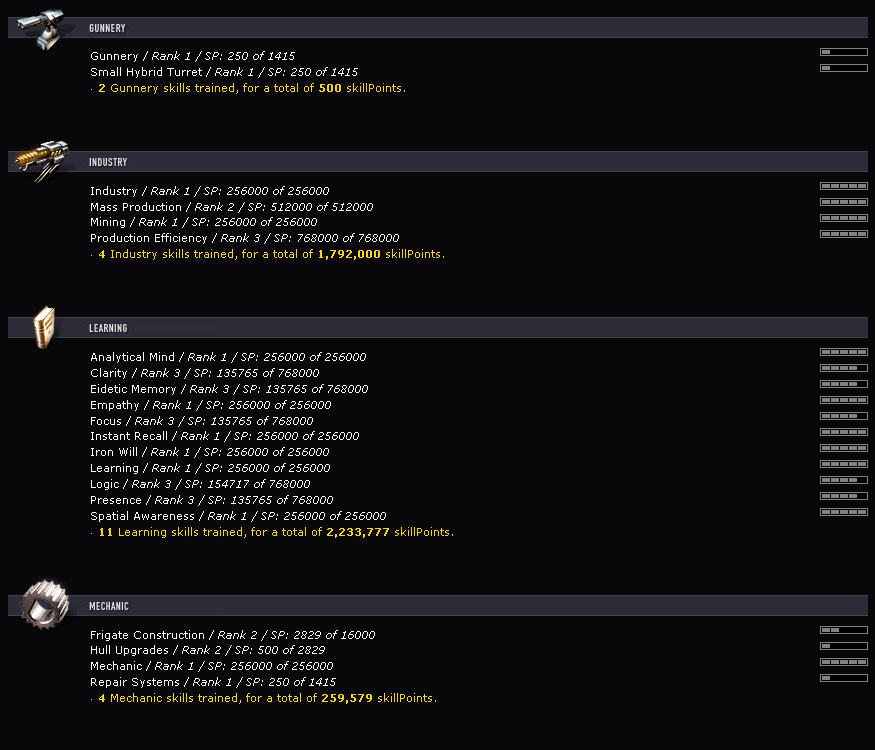Click the Mechanic gear icon
Viewport: 875px width, 750px height.
(43, 603)
